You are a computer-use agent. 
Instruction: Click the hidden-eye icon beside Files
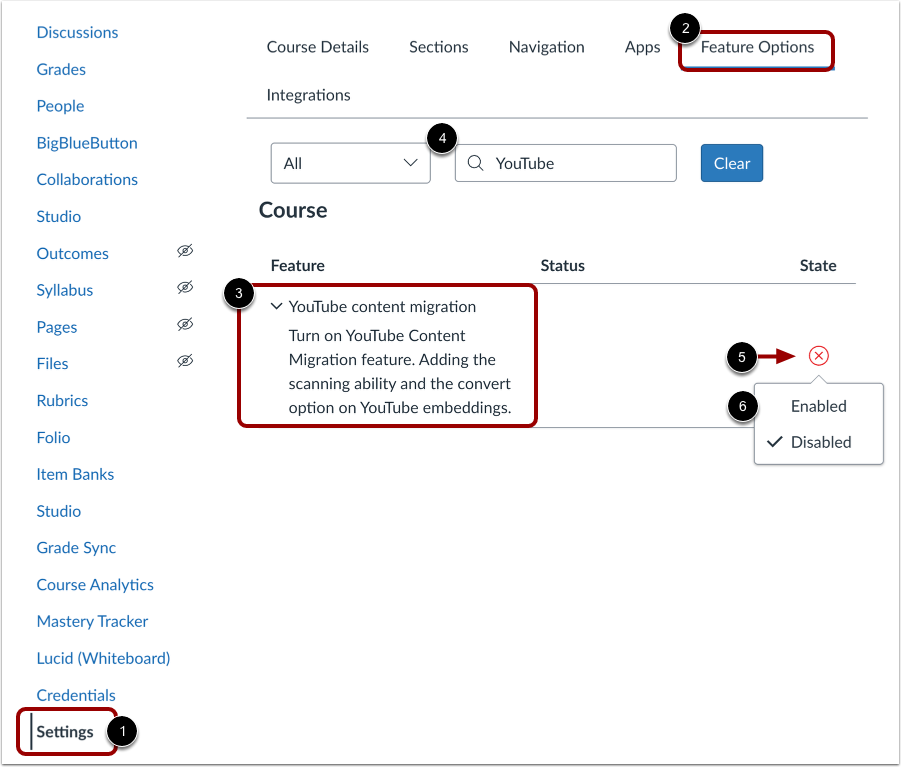click(x=185, y=361)
